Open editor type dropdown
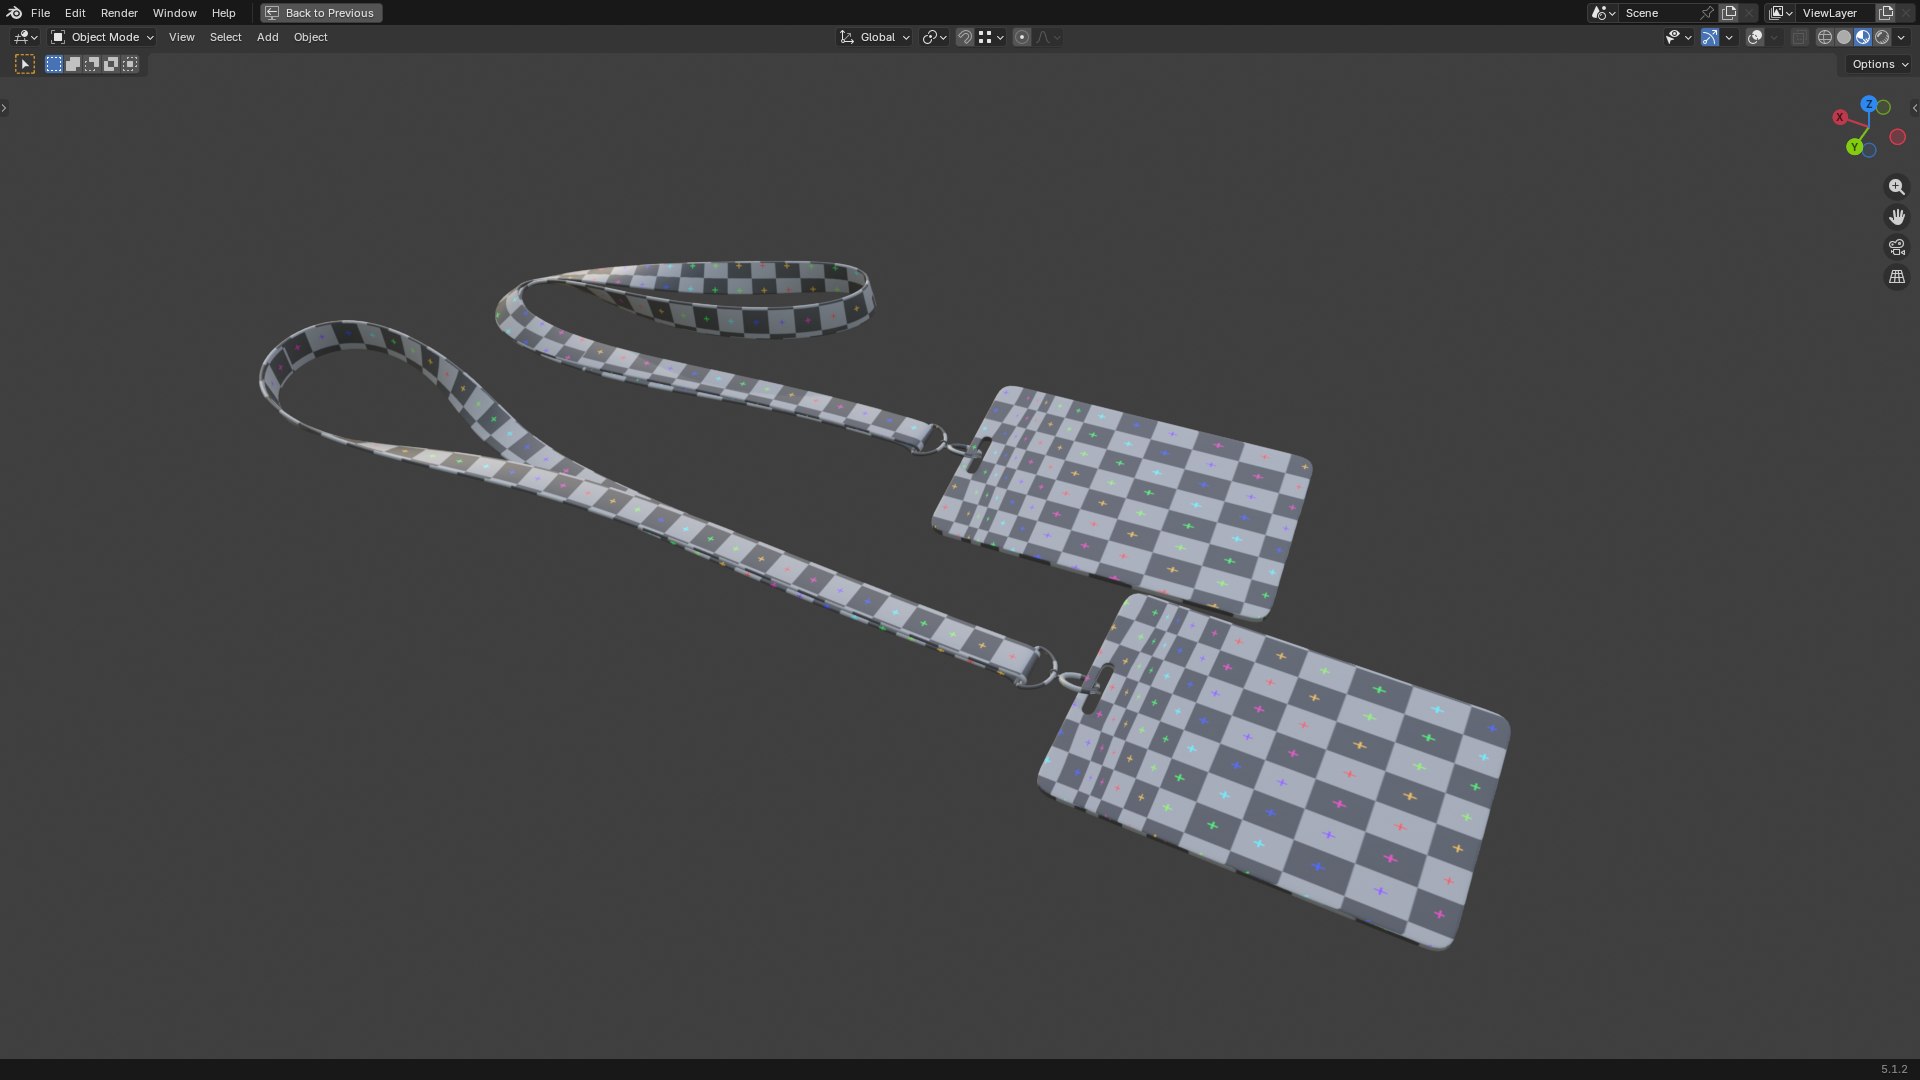The width and height of the screenshot is (1920, 1080). tap(25, 37)
